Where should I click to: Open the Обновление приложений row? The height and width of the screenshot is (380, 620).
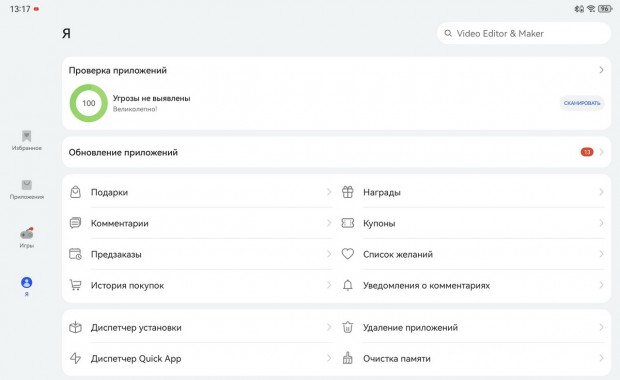(336, 152)
